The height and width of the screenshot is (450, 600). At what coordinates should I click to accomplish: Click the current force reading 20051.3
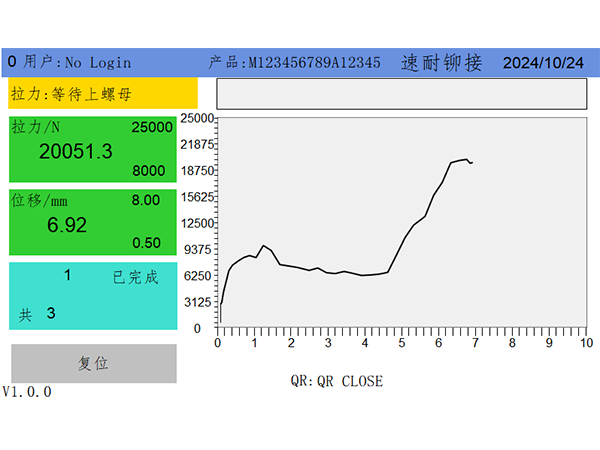[x=76, y=150]
